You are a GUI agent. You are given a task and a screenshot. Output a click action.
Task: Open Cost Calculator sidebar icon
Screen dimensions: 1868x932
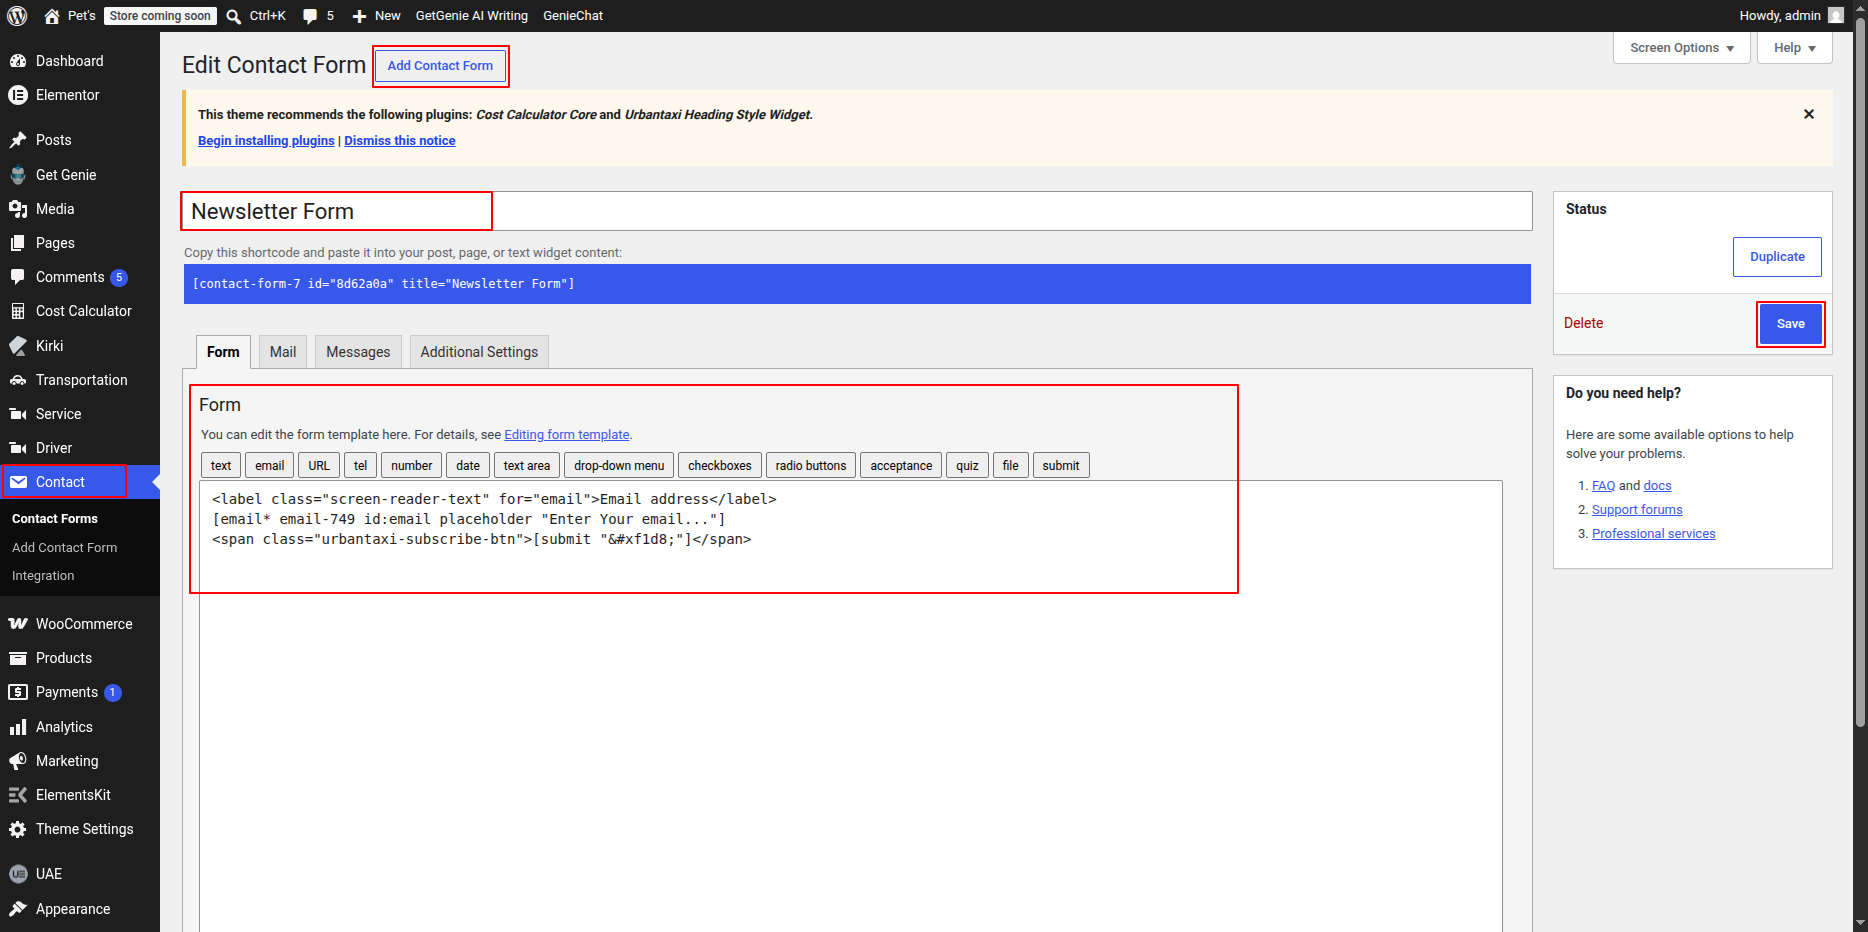pyautogui.click(x=18, y=311)
